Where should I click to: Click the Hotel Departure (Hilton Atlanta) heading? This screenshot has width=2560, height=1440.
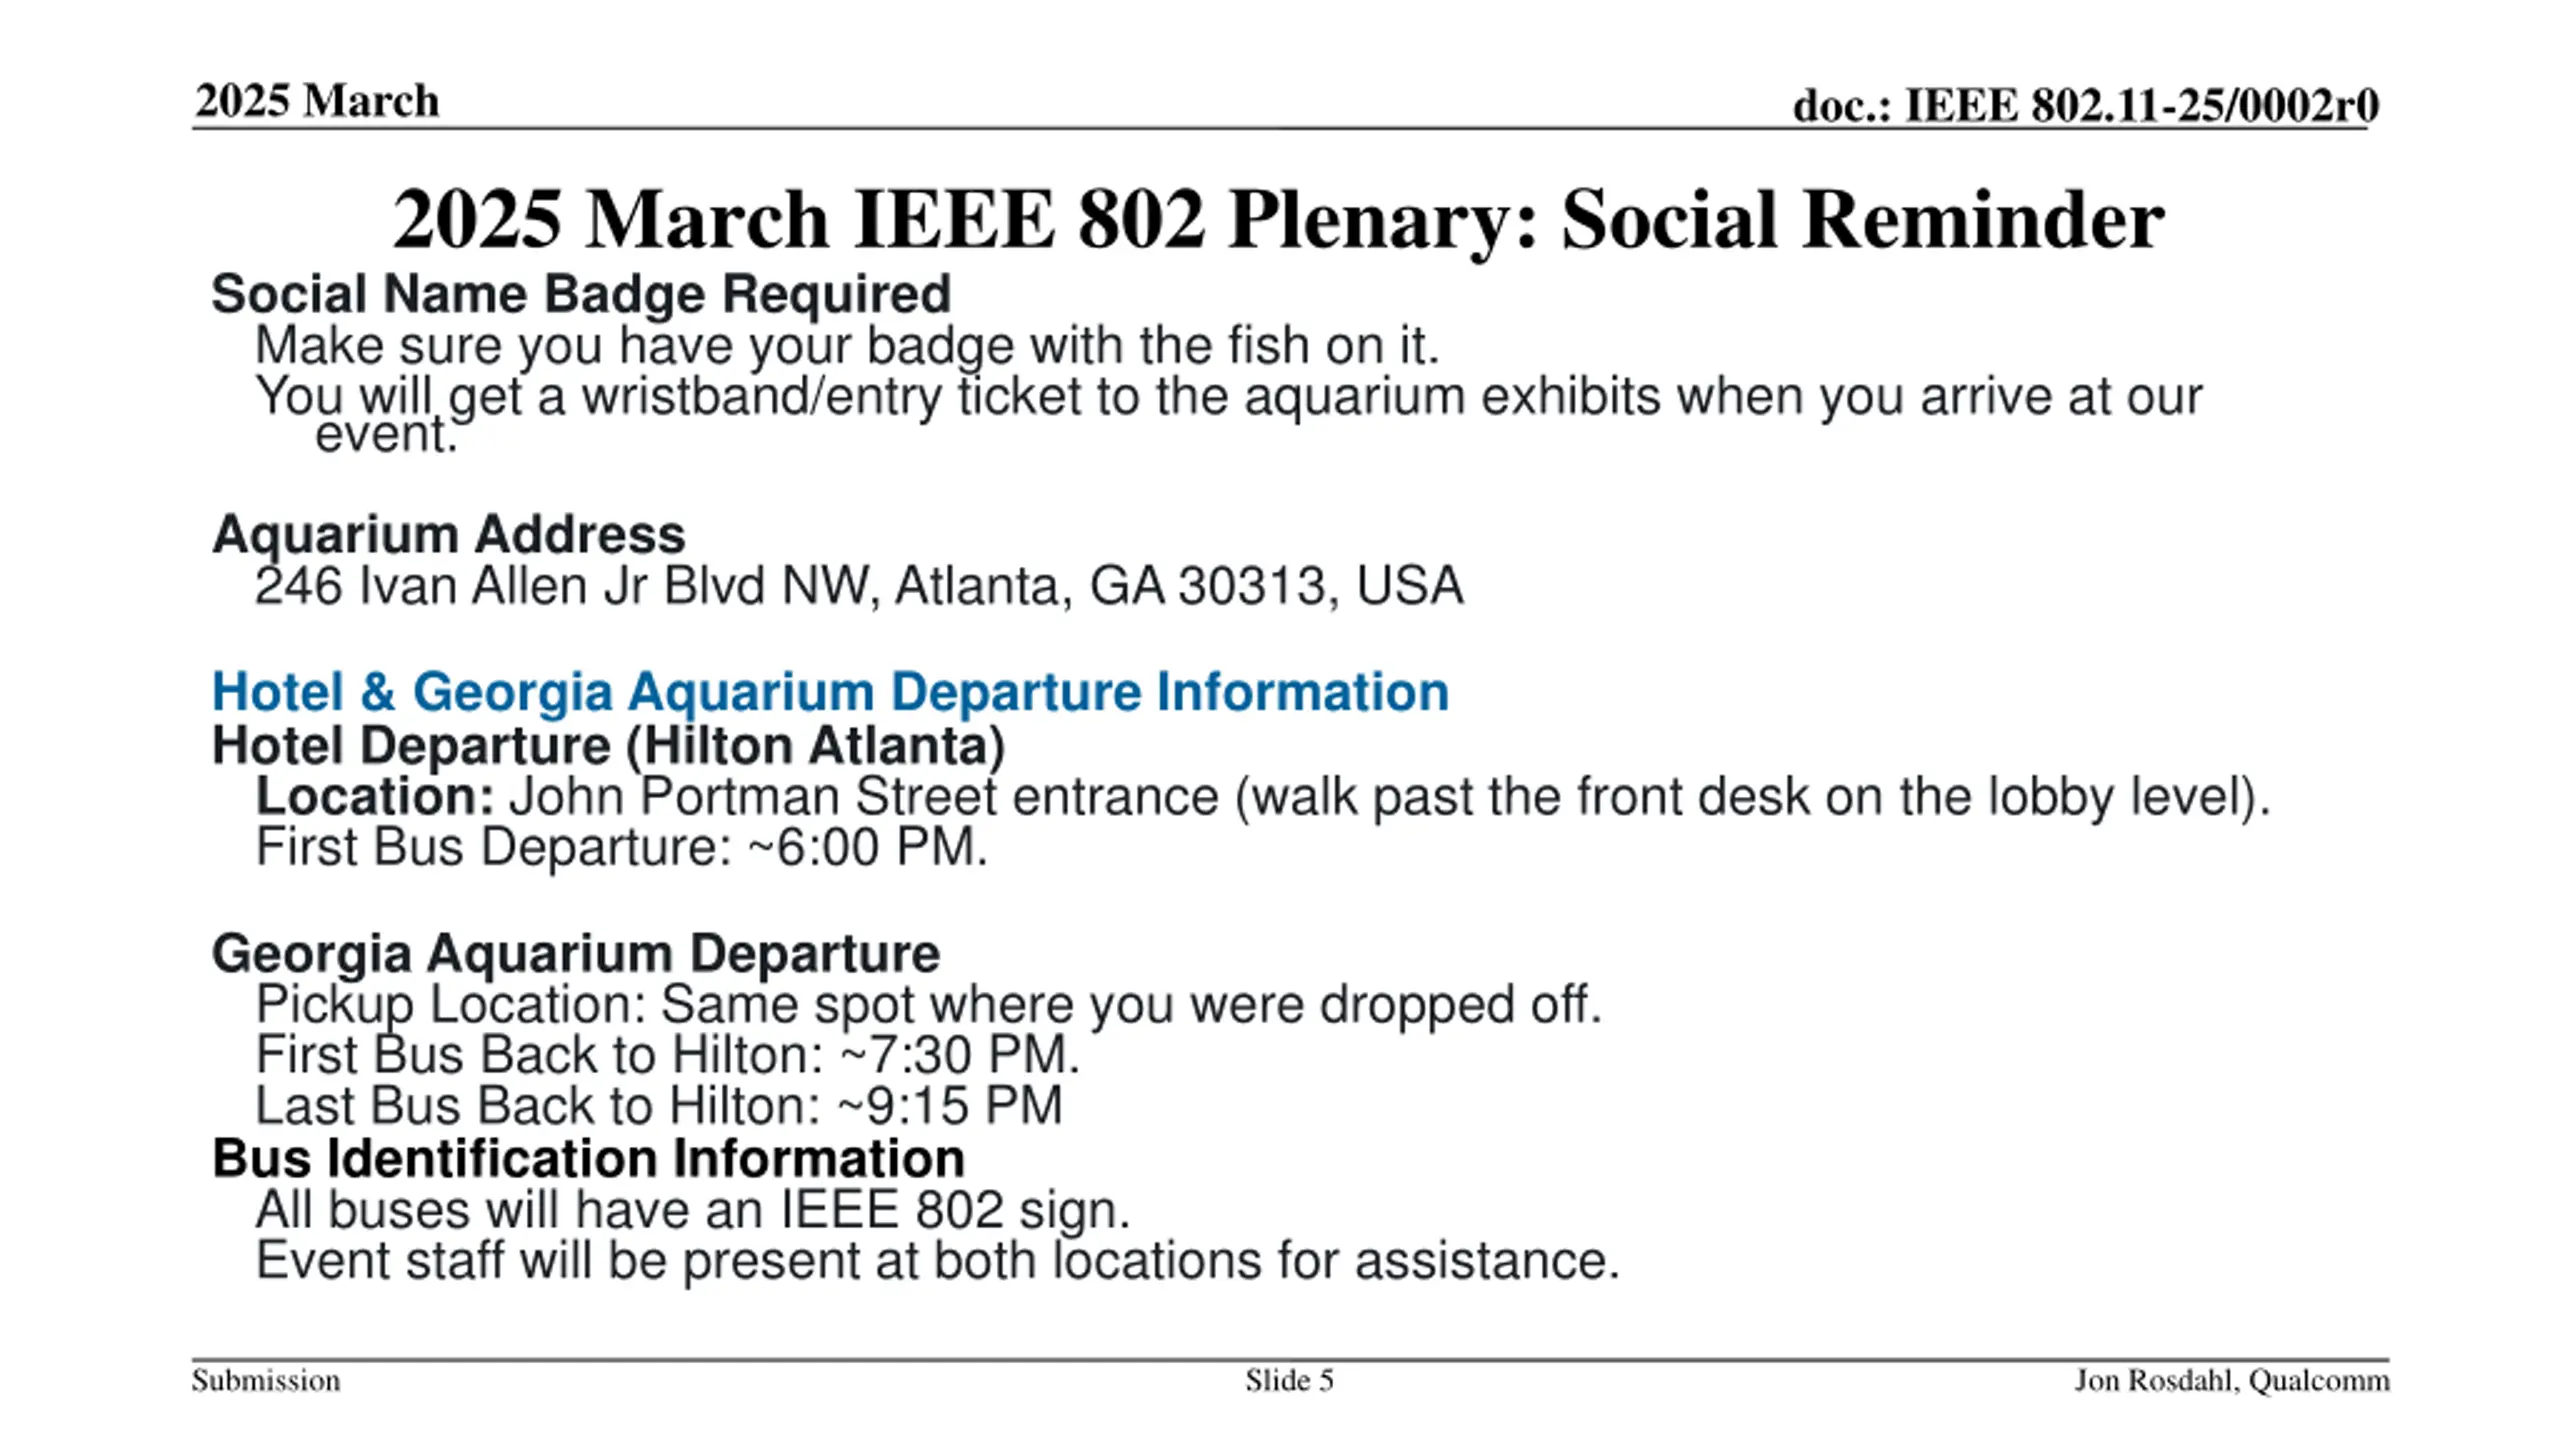[608, 746]
